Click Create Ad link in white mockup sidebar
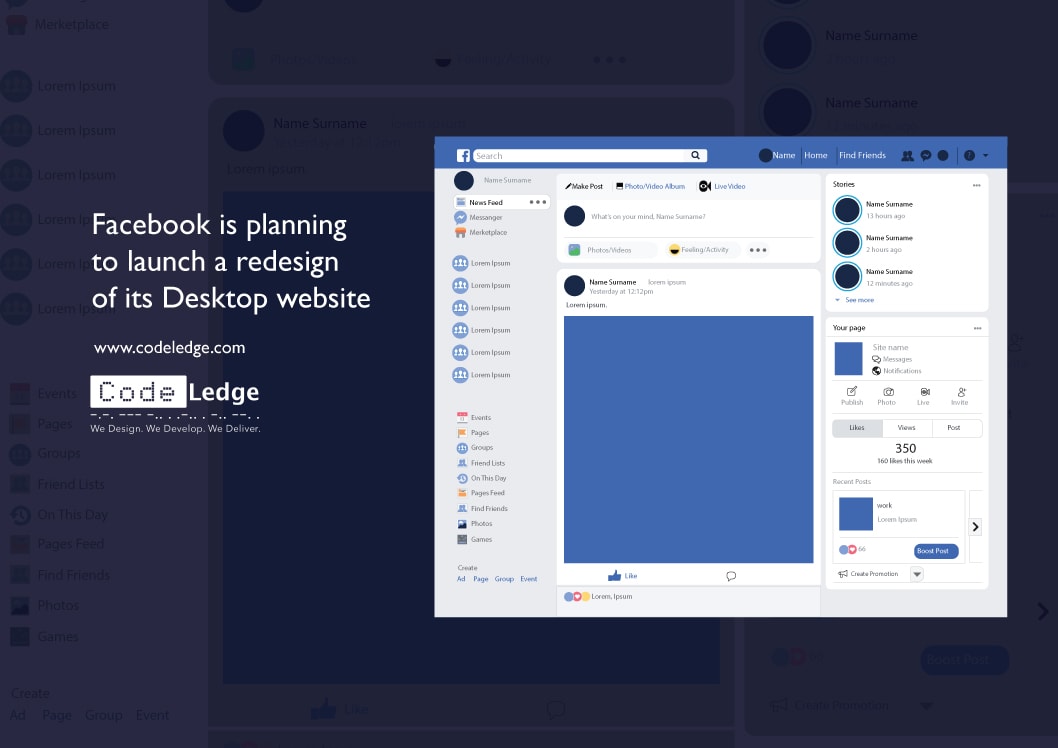The width and height of the screenshot is (1058, 748). point(461,579)
